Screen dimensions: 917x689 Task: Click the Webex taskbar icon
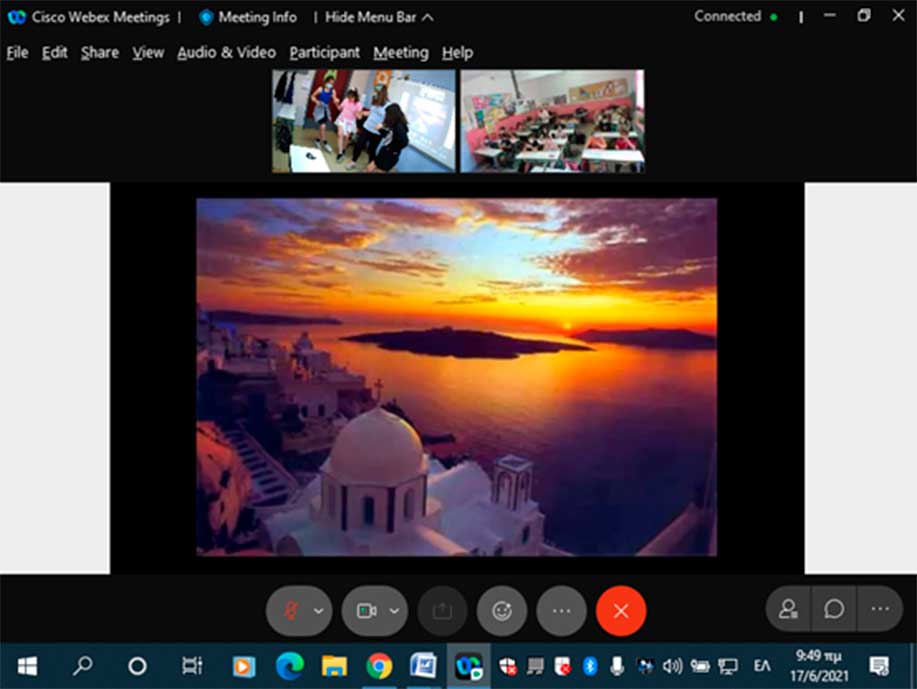tap(469, 666)
